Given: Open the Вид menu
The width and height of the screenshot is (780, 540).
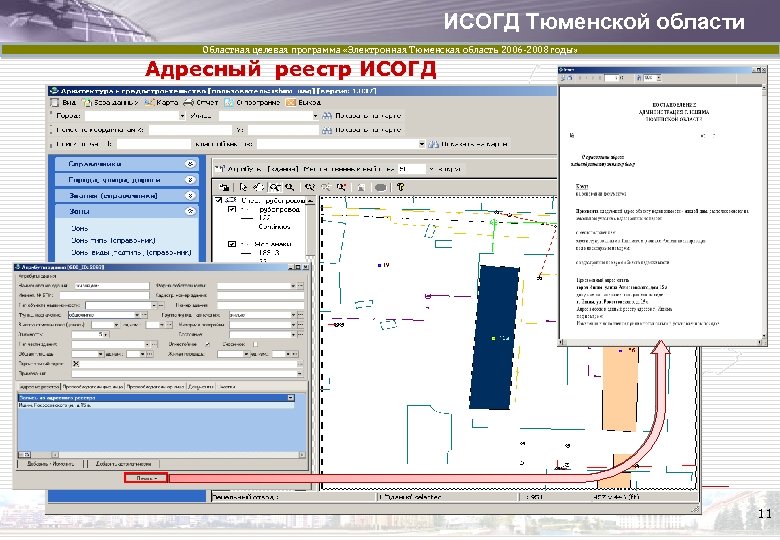Looking at the screenshot, I should pos(63,102).
